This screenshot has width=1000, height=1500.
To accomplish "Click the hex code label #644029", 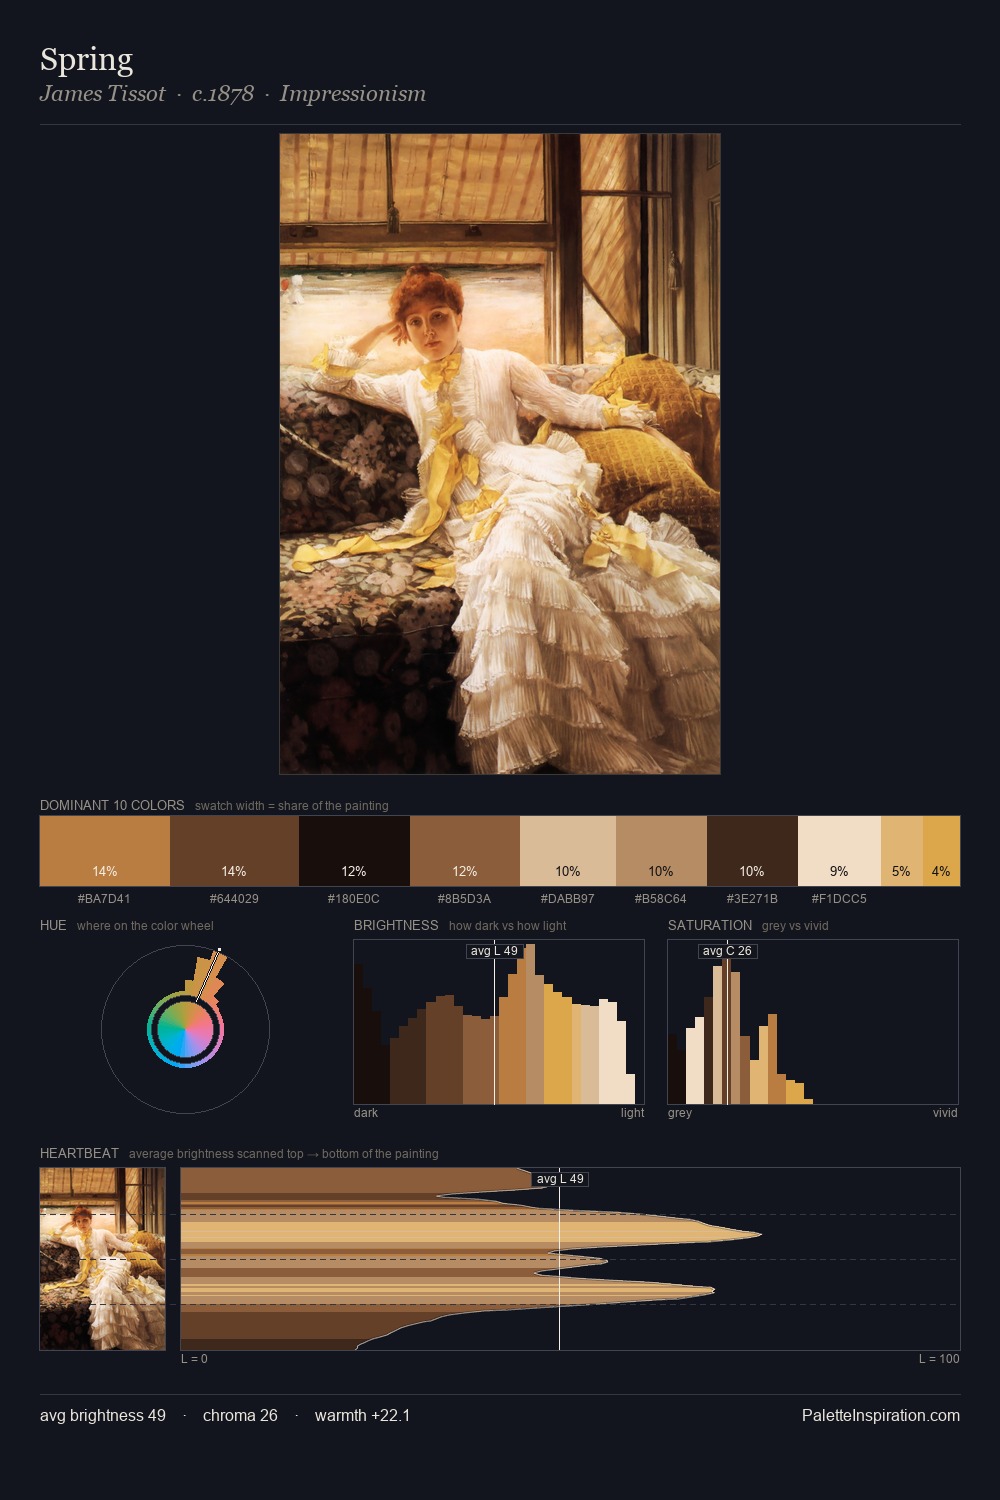I will click(234, 899).
